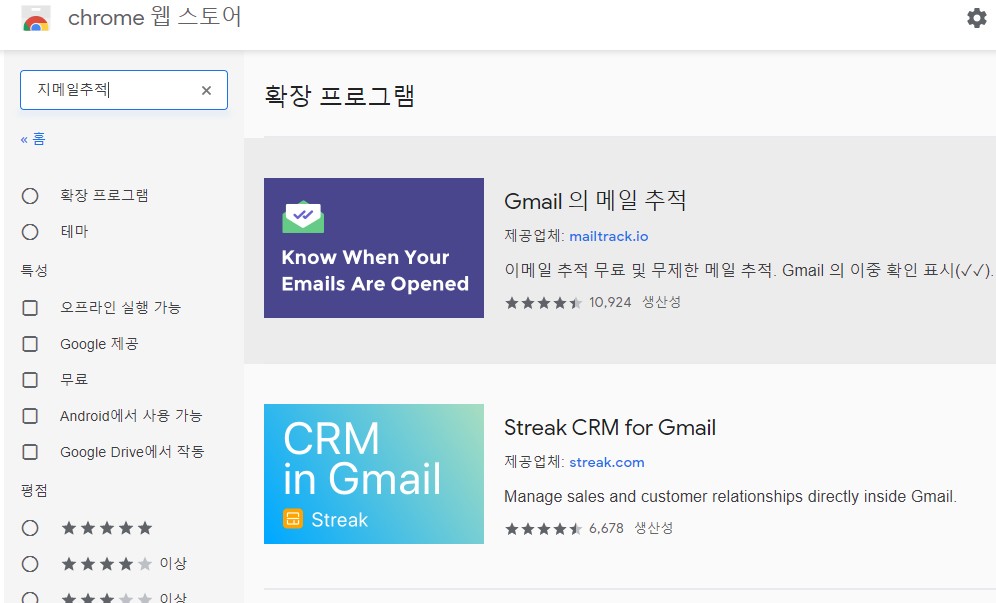Click the Streak description 'Manage sales and customer relationships'
Image resolution: width=996 pixels, height=603 pixels.
pyautogui.click(x=730, y=496)
